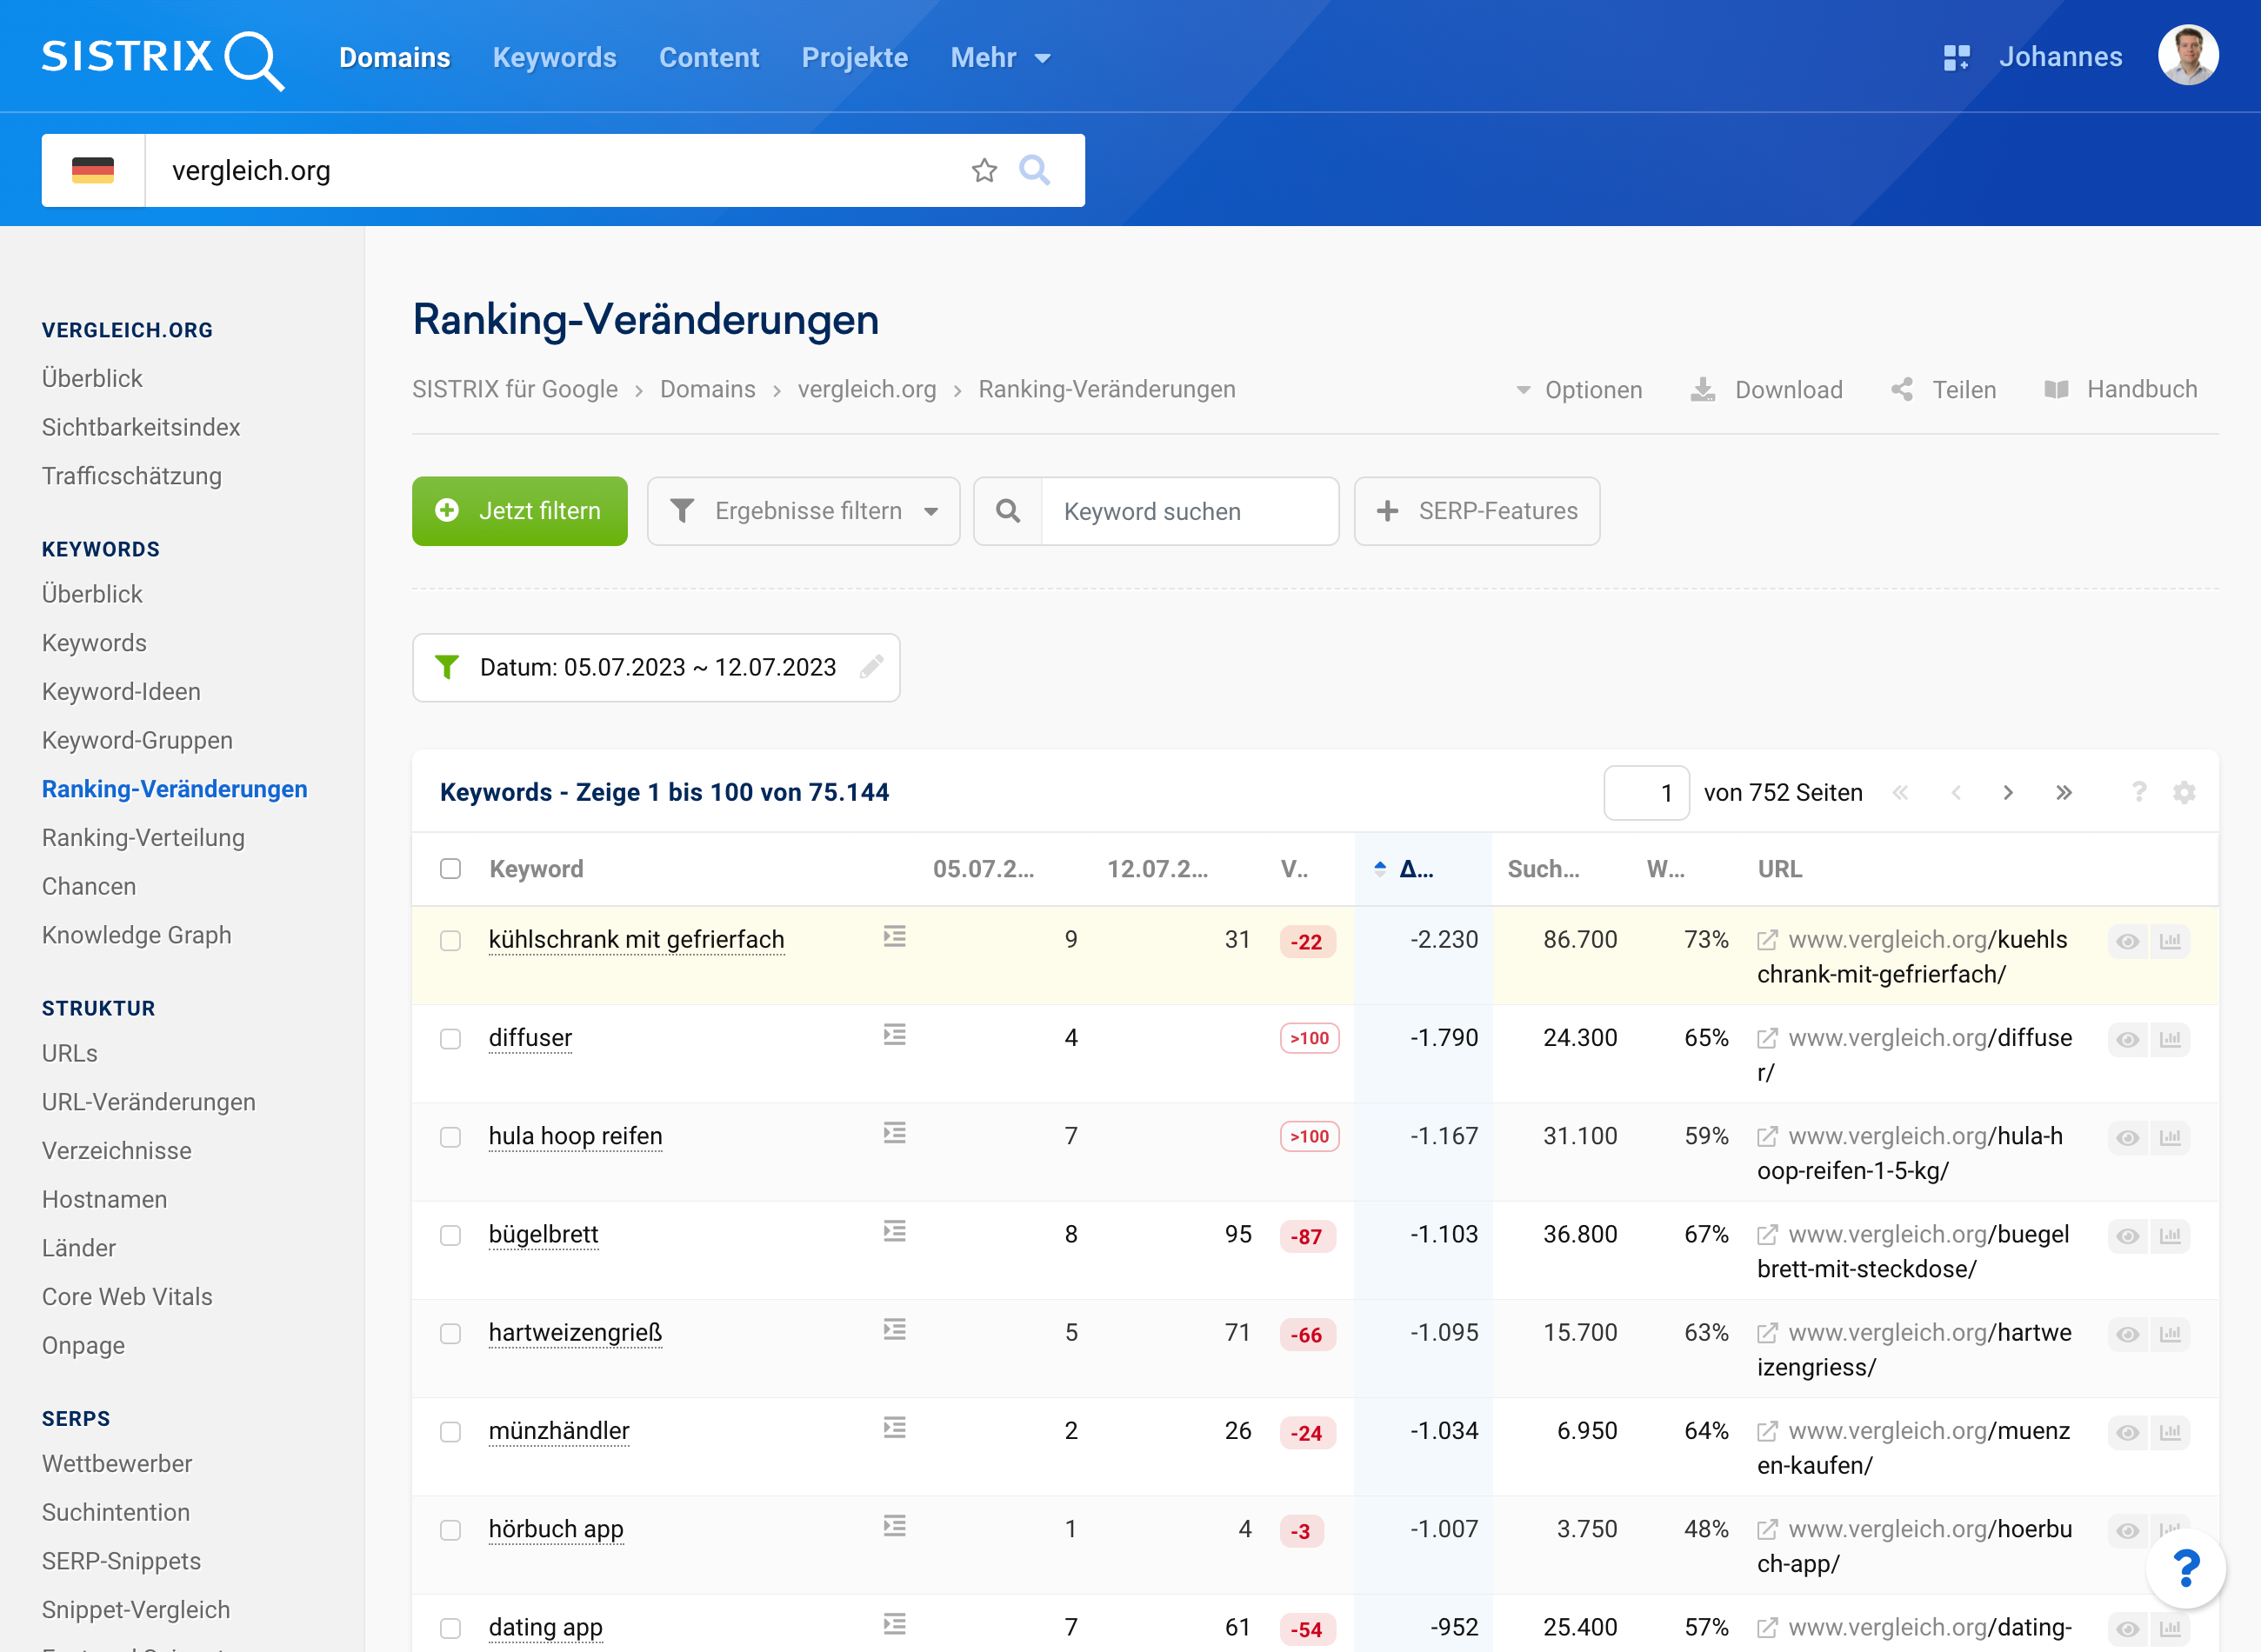
Task: Click the blue search magnifier icon
Action: 1034,171
